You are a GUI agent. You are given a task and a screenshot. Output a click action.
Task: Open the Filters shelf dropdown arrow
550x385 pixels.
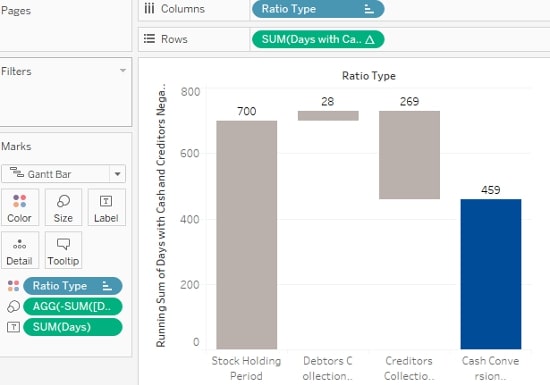pos(123,70)
